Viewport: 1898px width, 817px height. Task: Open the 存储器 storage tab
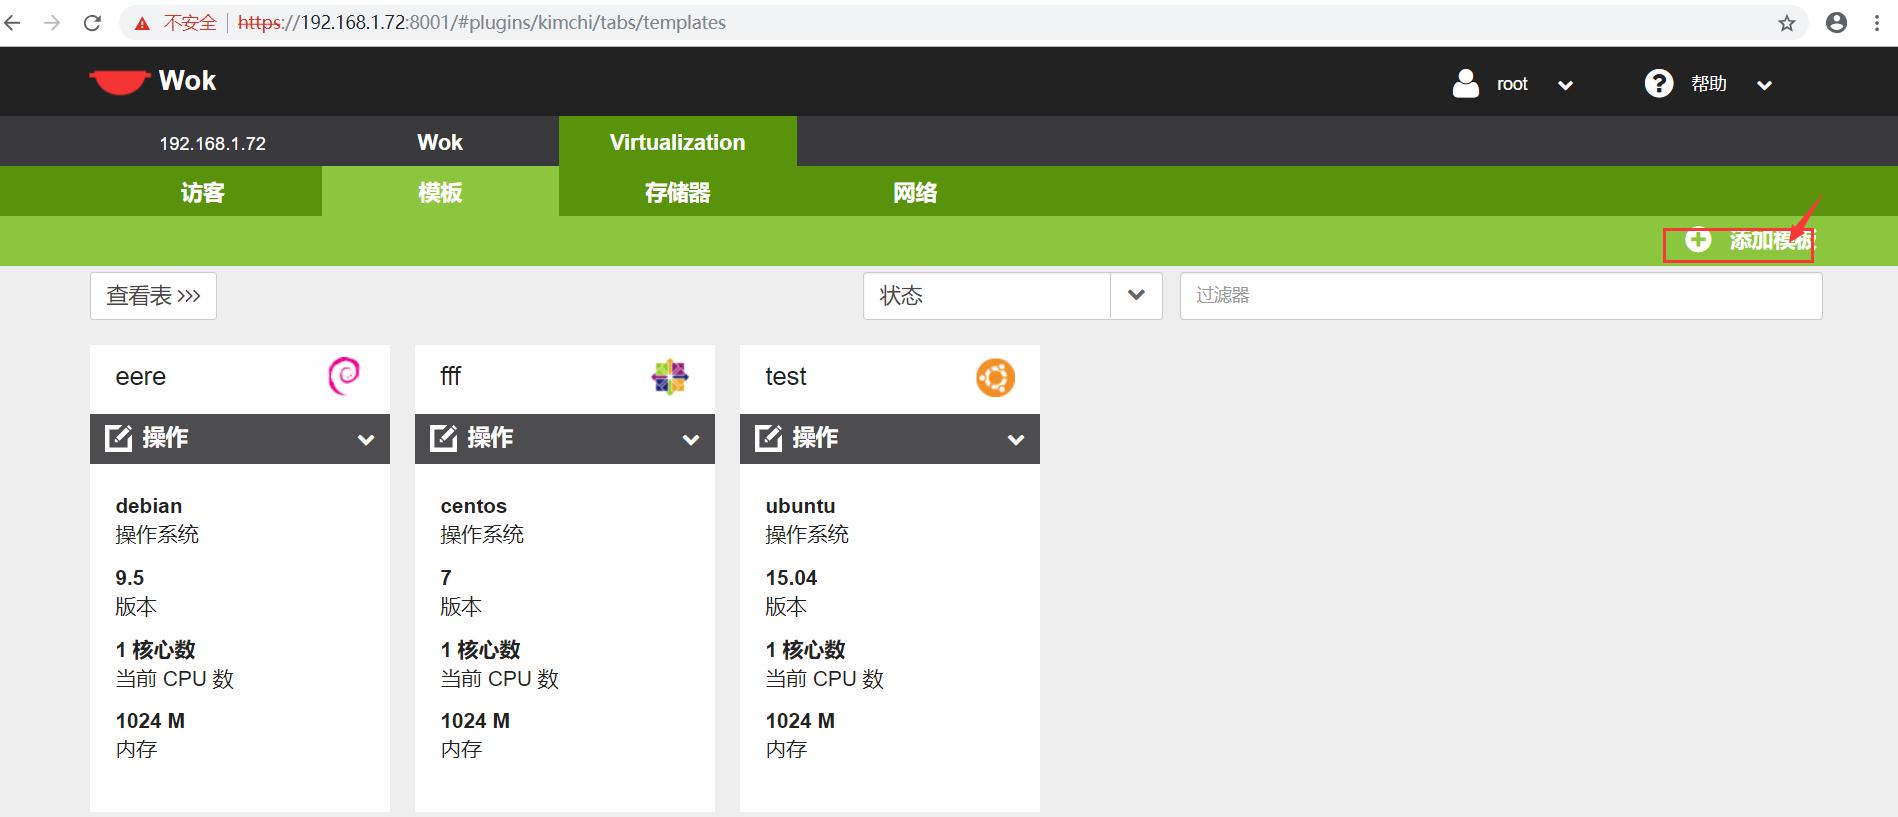(x=678, y=192)
